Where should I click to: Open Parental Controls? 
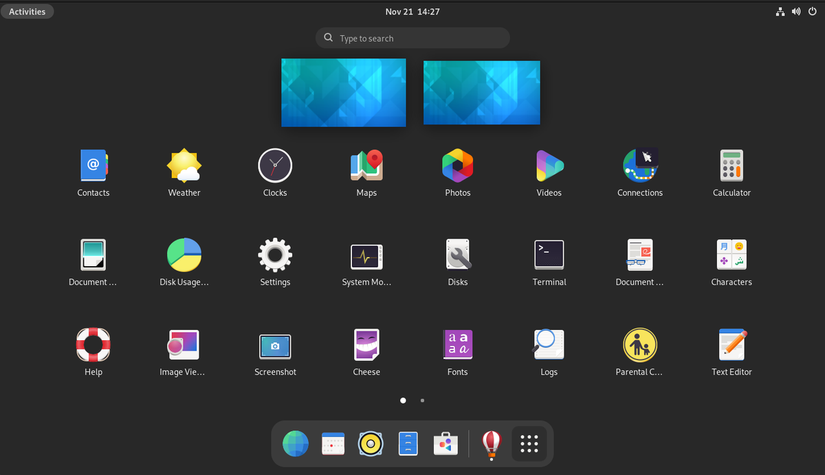pyautogui.click(x=640, y=351)
